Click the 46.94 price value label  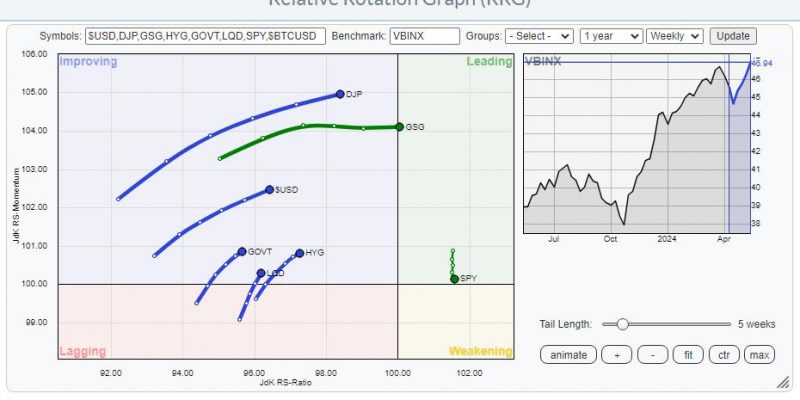pyautogui.click(x=762, y=63)
